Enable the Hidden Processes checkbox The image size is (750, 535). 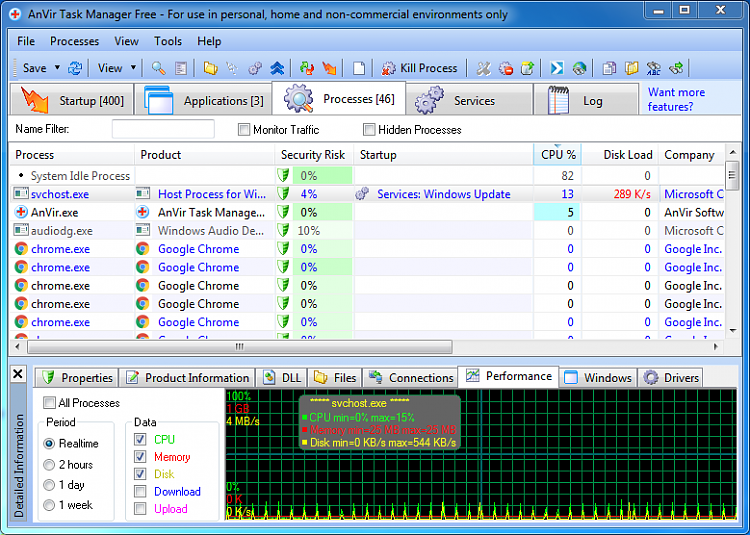click(x=369, y=130)
